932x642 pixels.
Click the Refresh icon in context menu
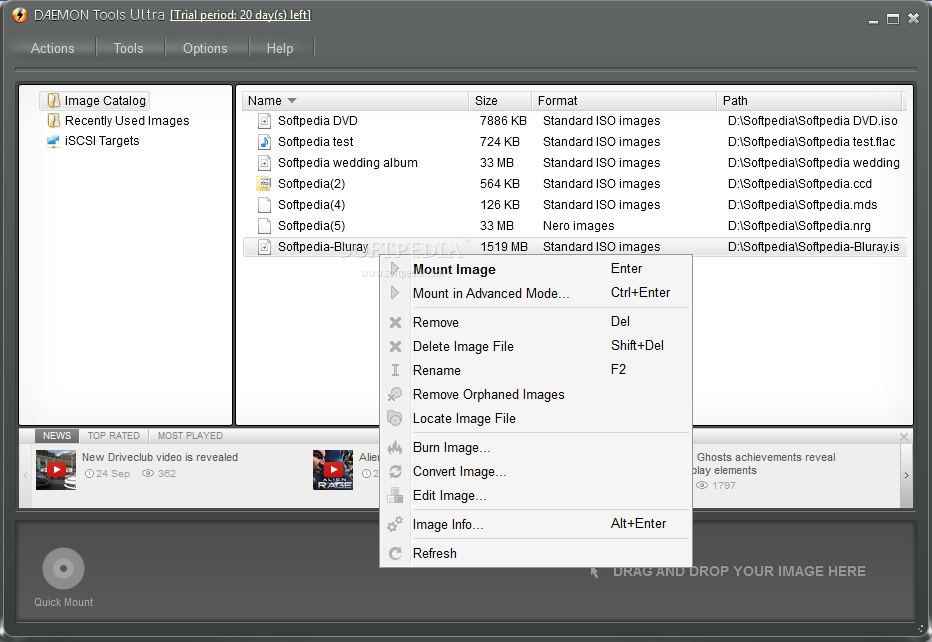[x=396, y=553]
